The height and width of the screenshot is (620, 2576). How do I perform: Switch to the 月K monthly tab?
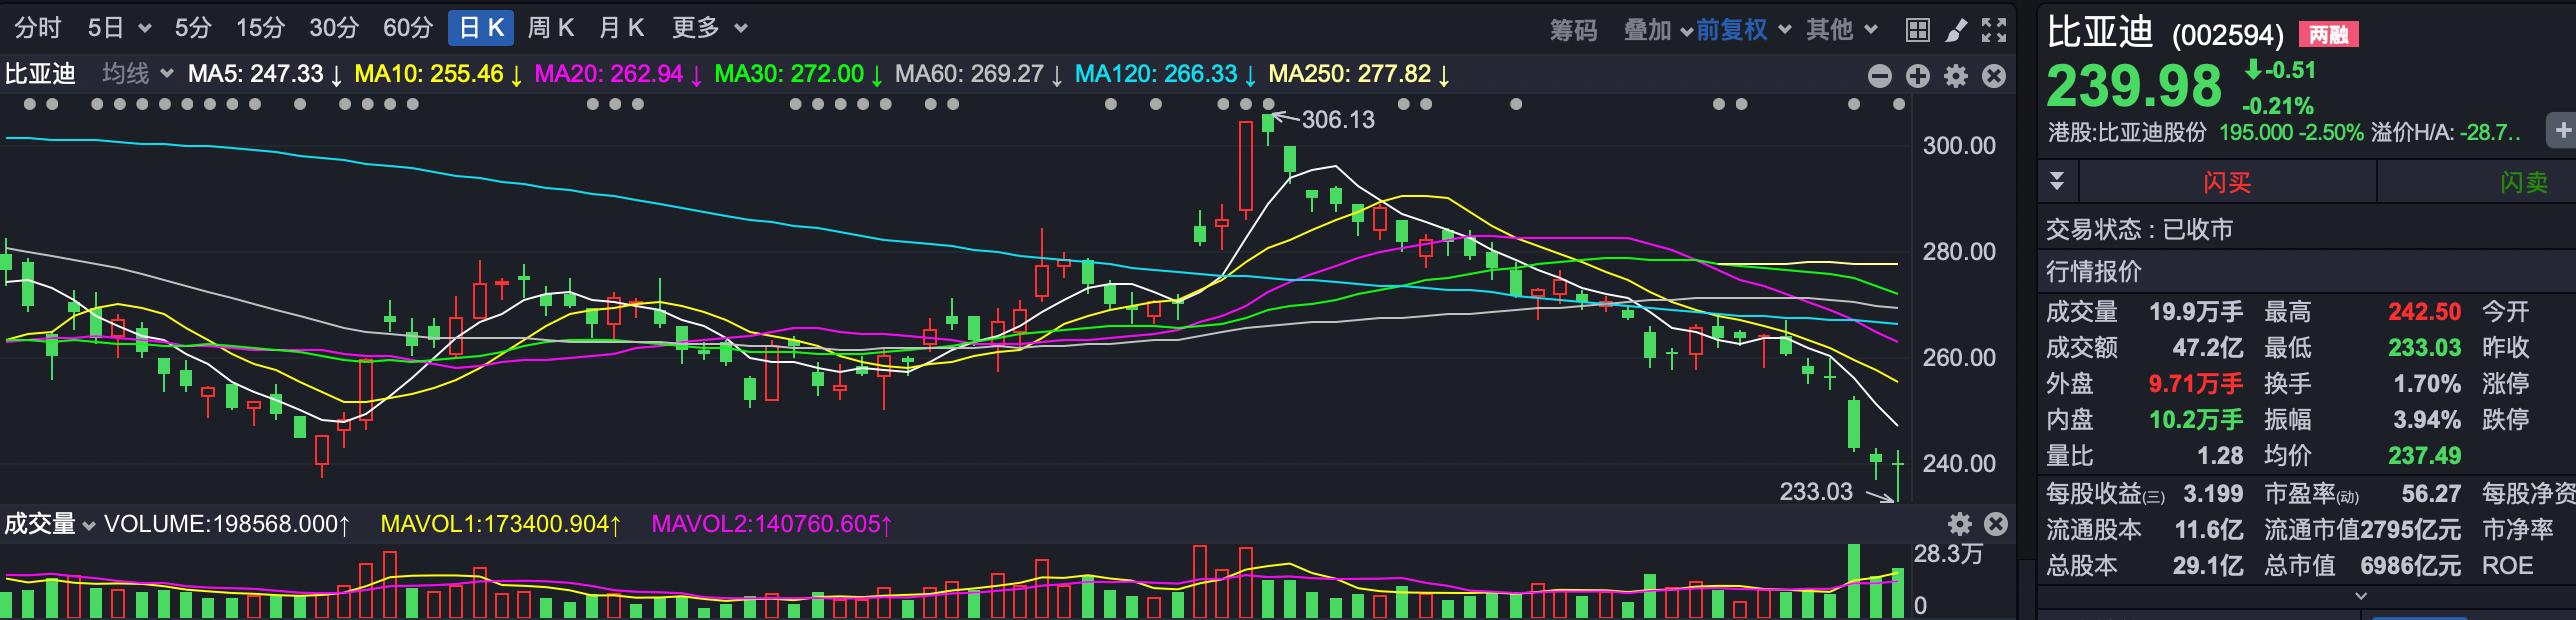tap(621, 28)
